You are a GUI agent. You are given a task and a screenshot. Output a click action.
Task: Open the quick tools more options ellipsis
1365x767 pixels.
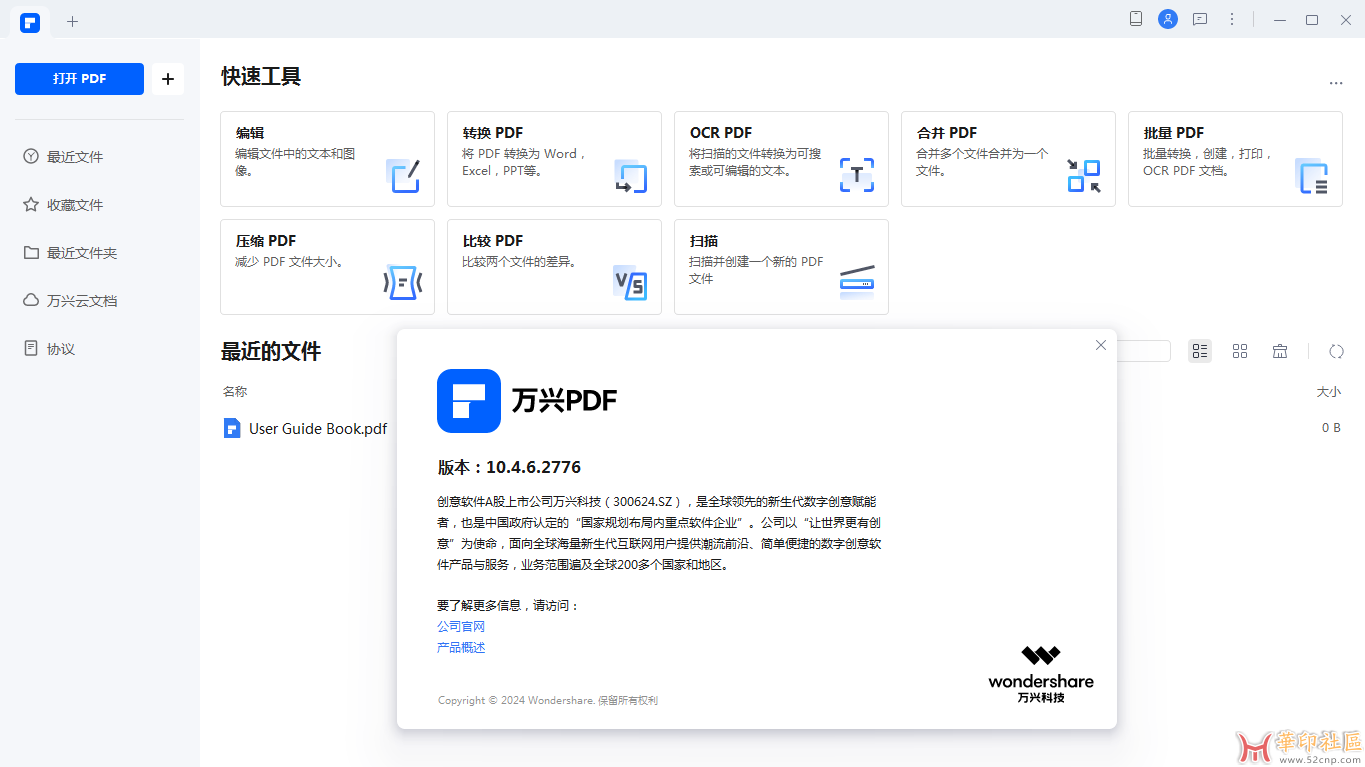tap(1336, 83)
